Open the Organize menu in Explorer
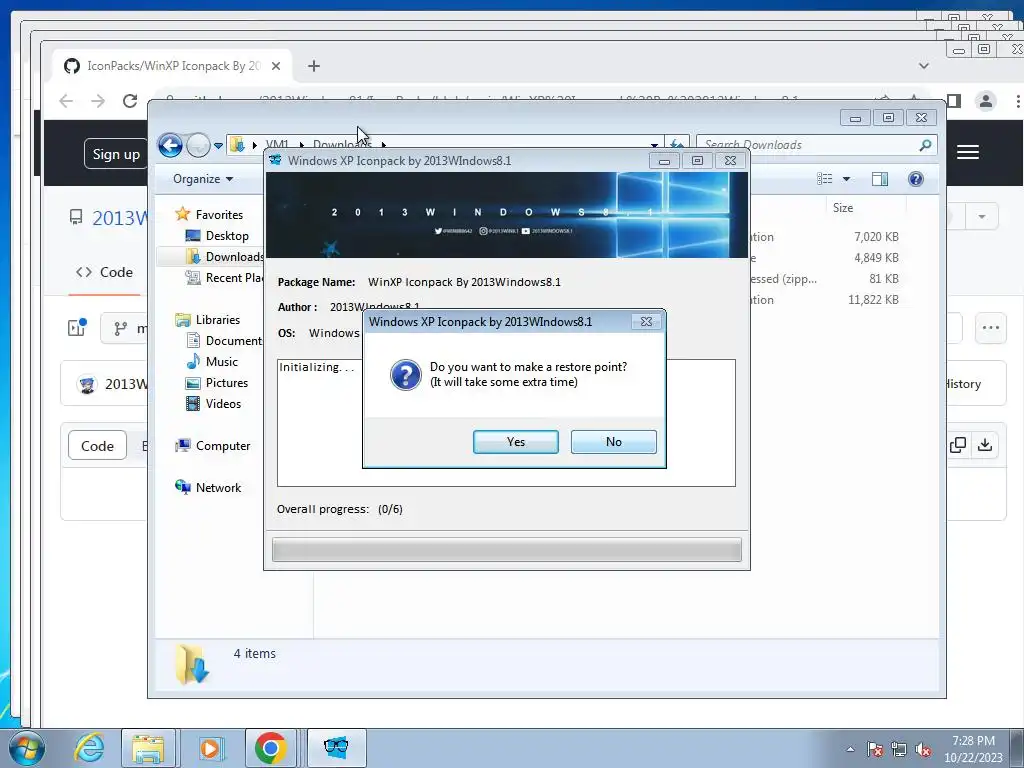Screen dimensions: 1024x768 pyautogui.click(x=203, y=179)
